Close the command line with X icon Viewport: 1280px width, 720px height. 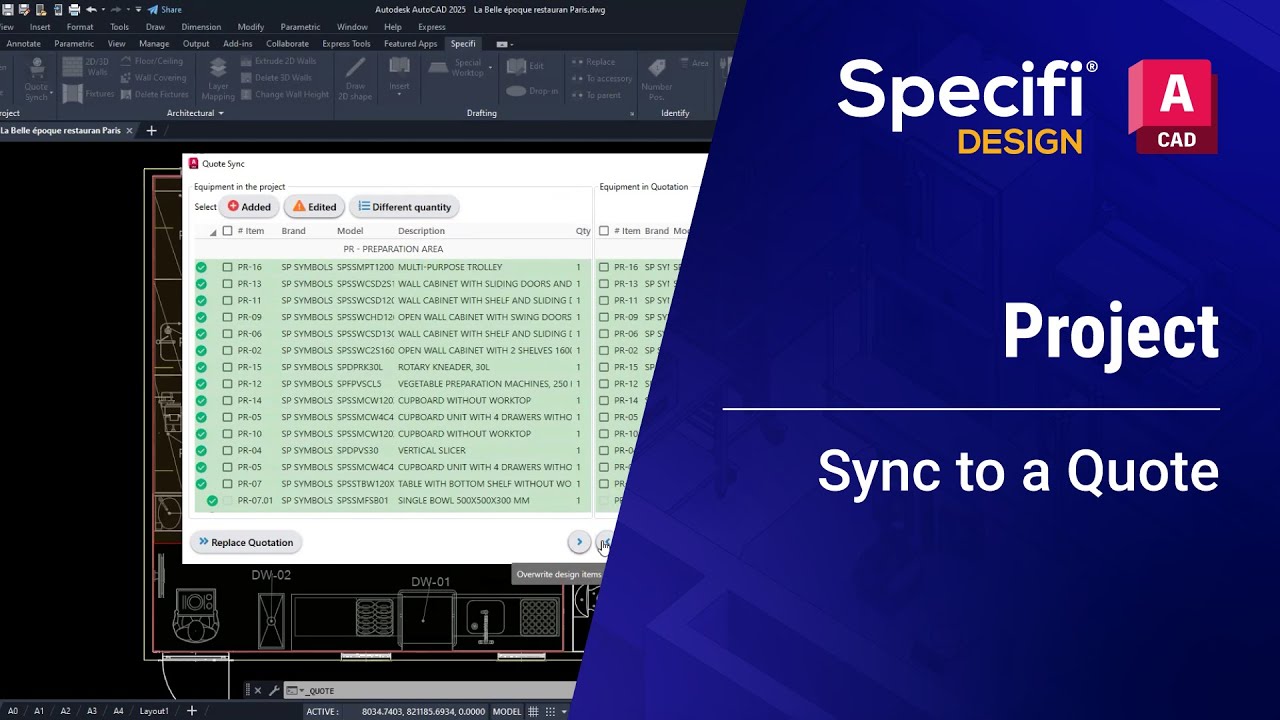click(x=257, y=691)
